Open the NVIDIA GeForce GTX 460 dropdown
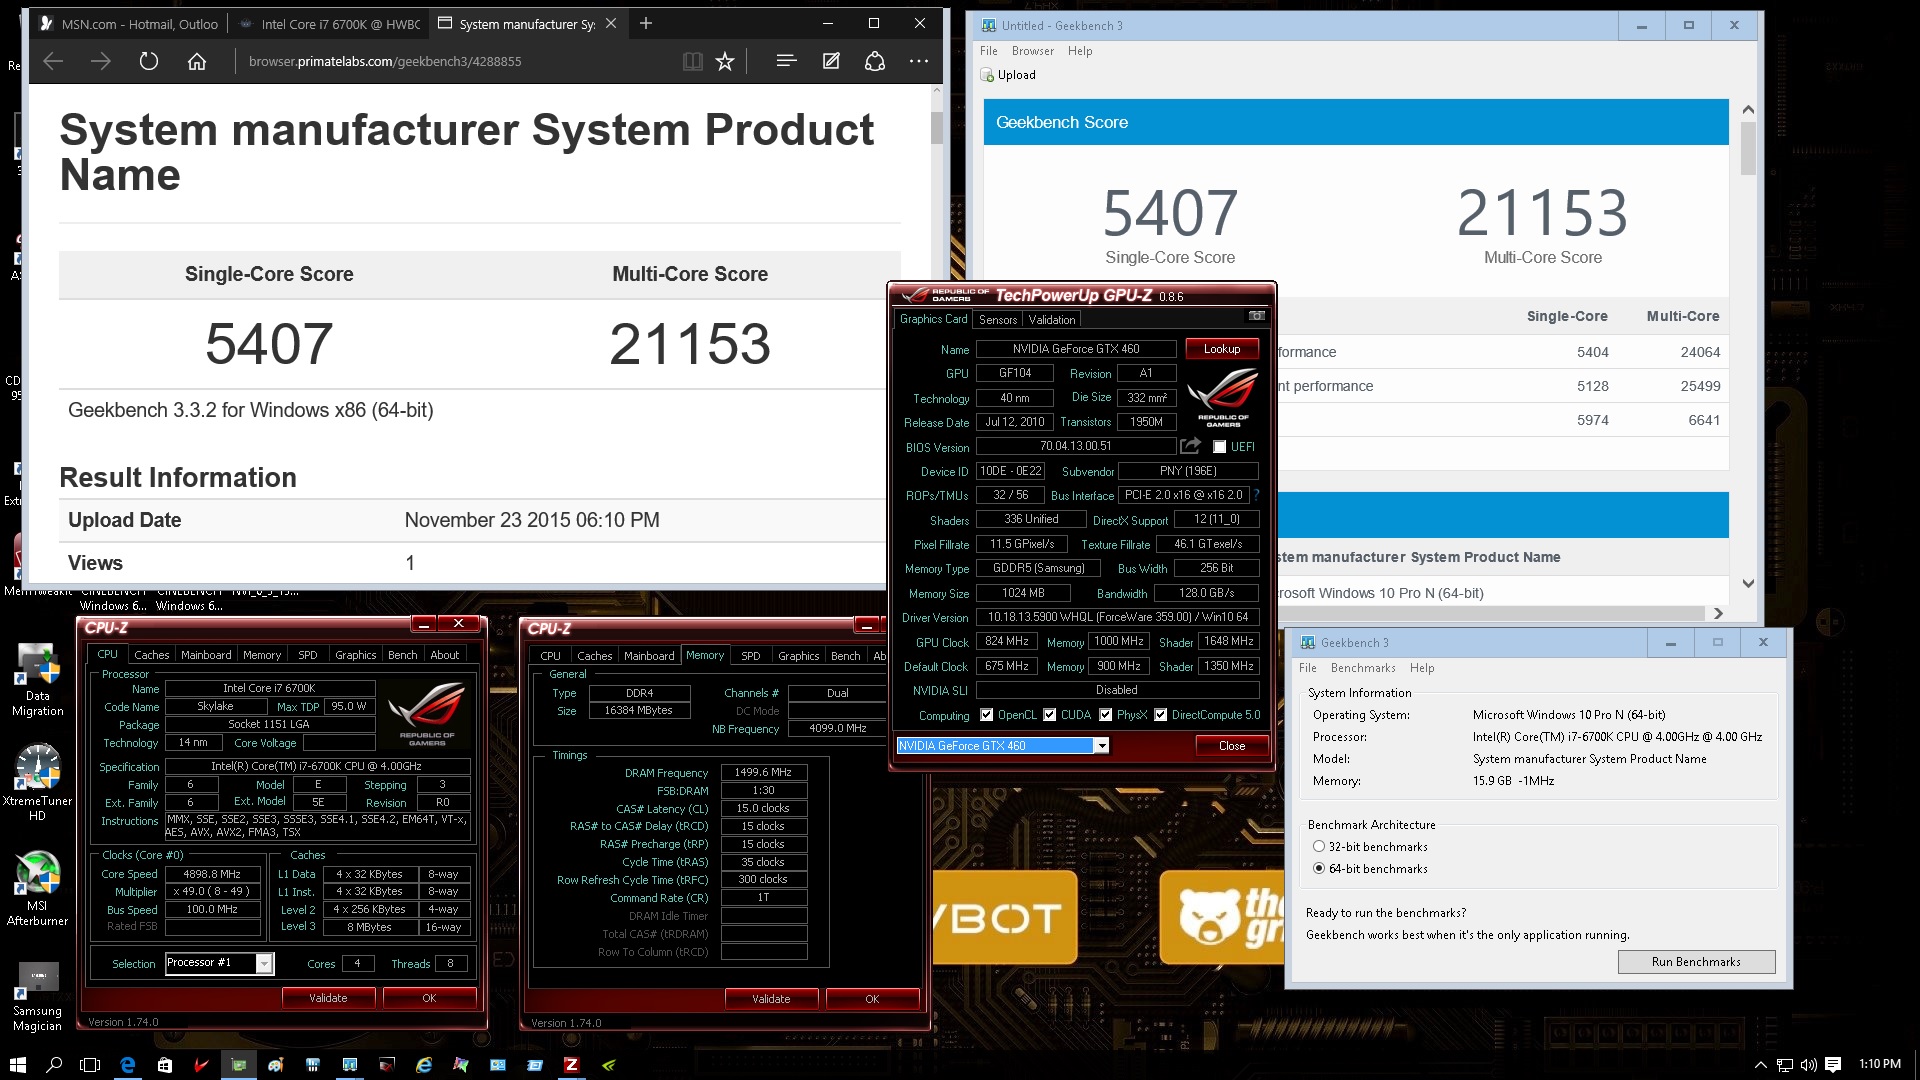Image resolution: width=1920 pixels, height=1080 pixels. tap(1101, 746)
